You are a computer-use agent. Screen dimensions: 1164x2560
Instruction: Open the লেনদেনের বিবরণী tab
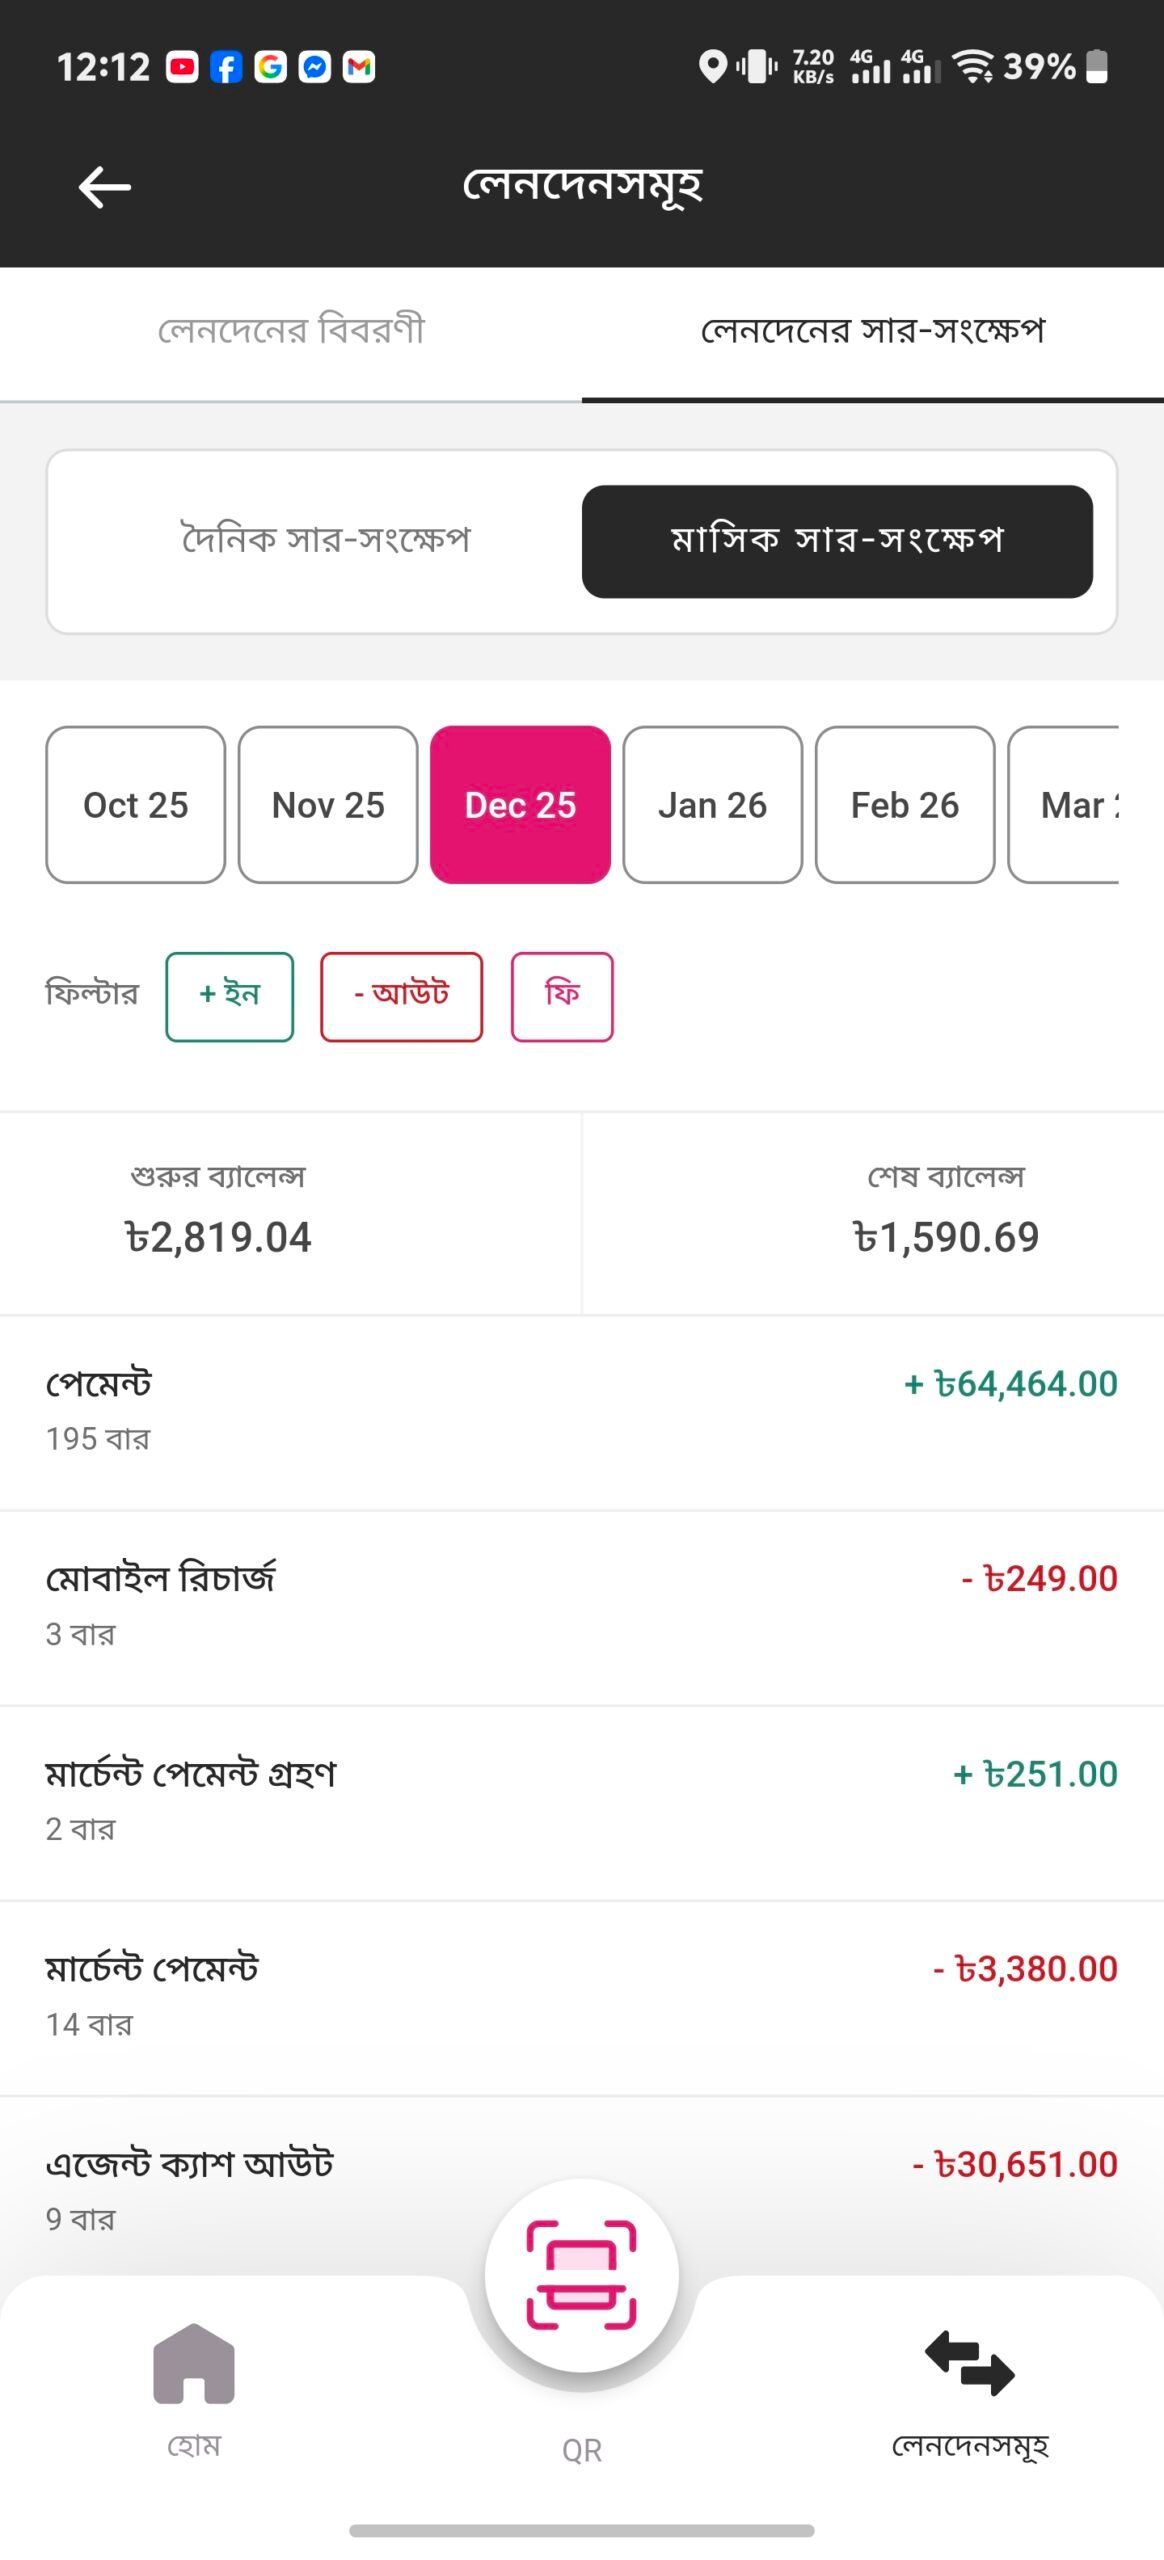291,331
